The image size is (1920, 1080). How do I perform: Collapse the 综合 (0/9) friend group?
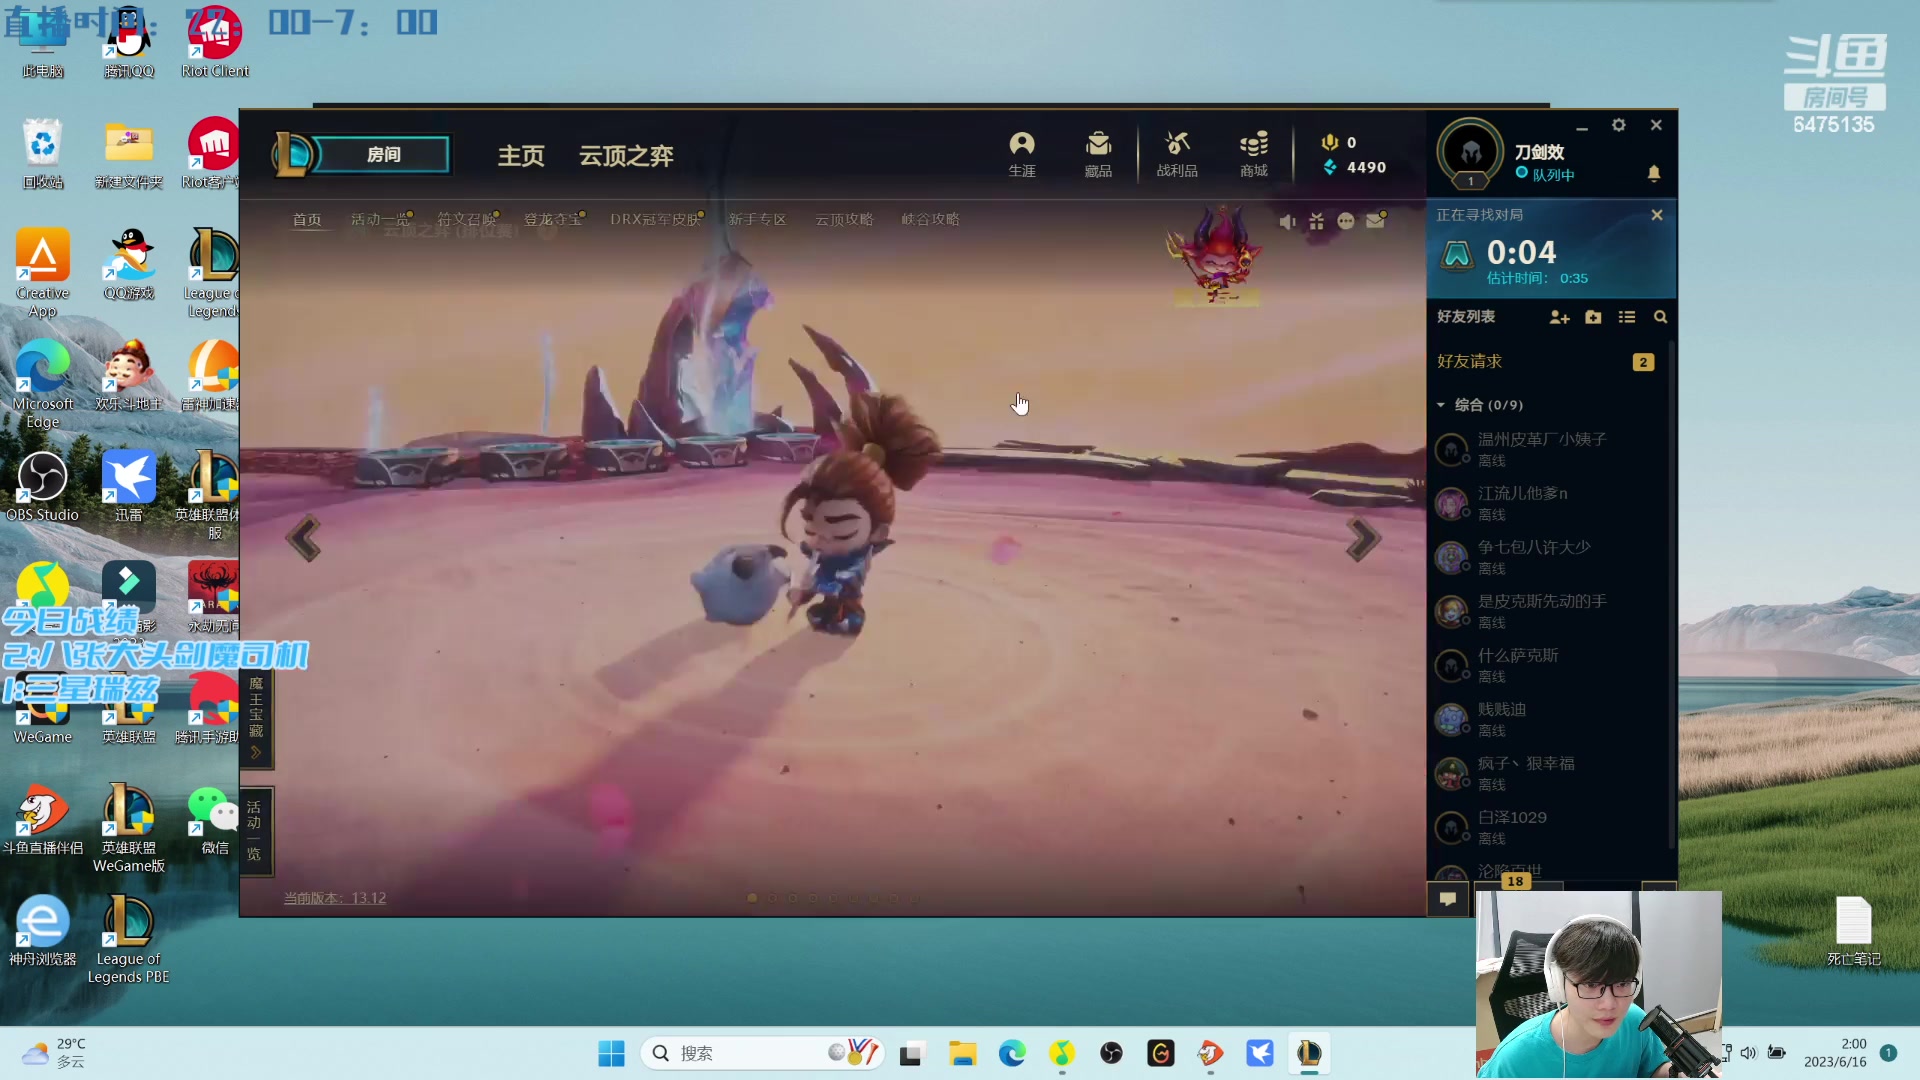coord(1480,405)
